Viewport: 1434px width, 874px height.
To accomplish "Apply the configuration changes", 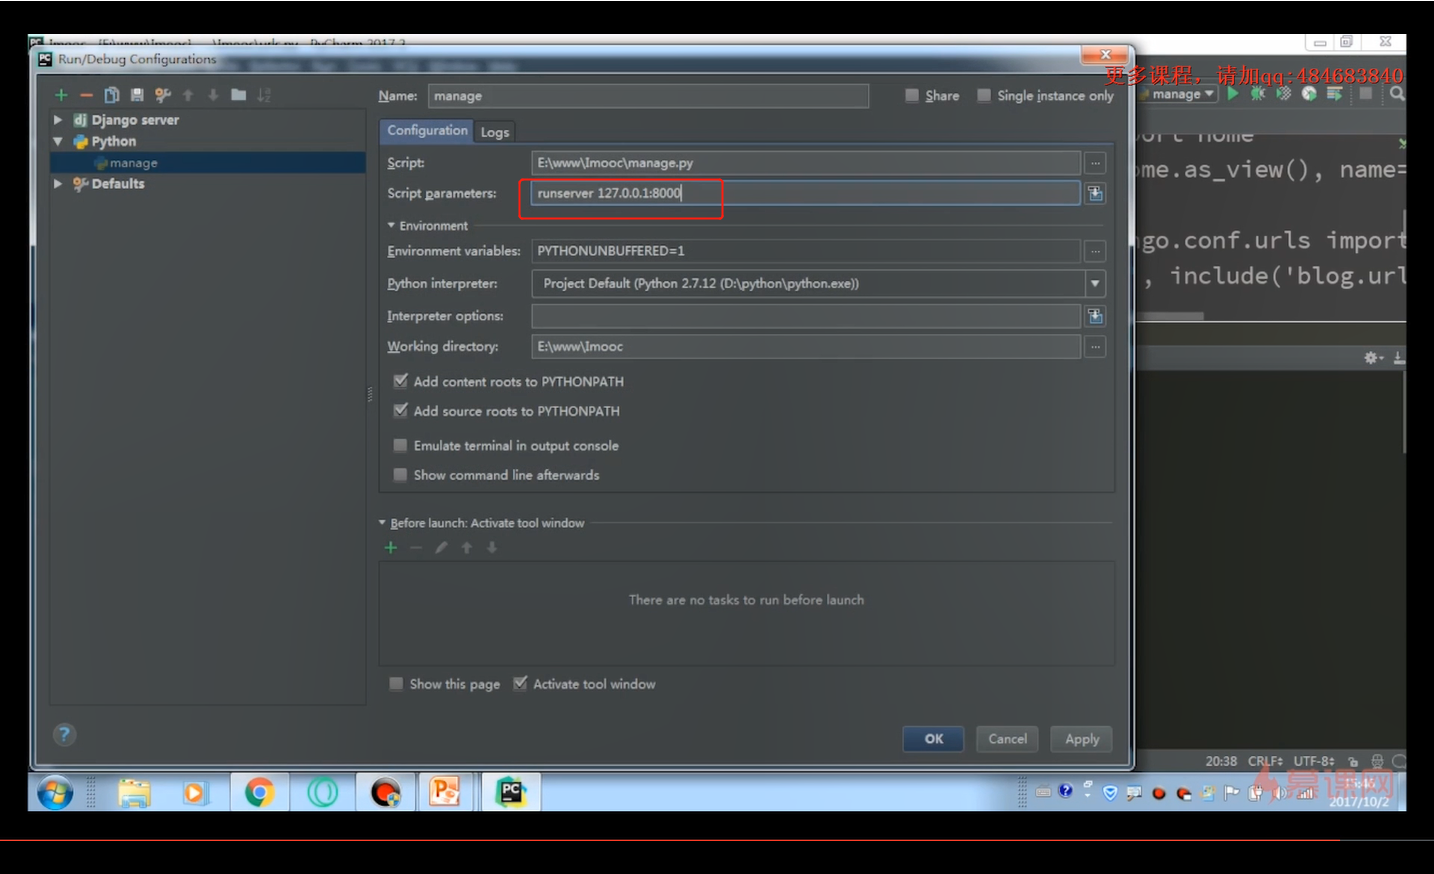I will point(1082,739).
